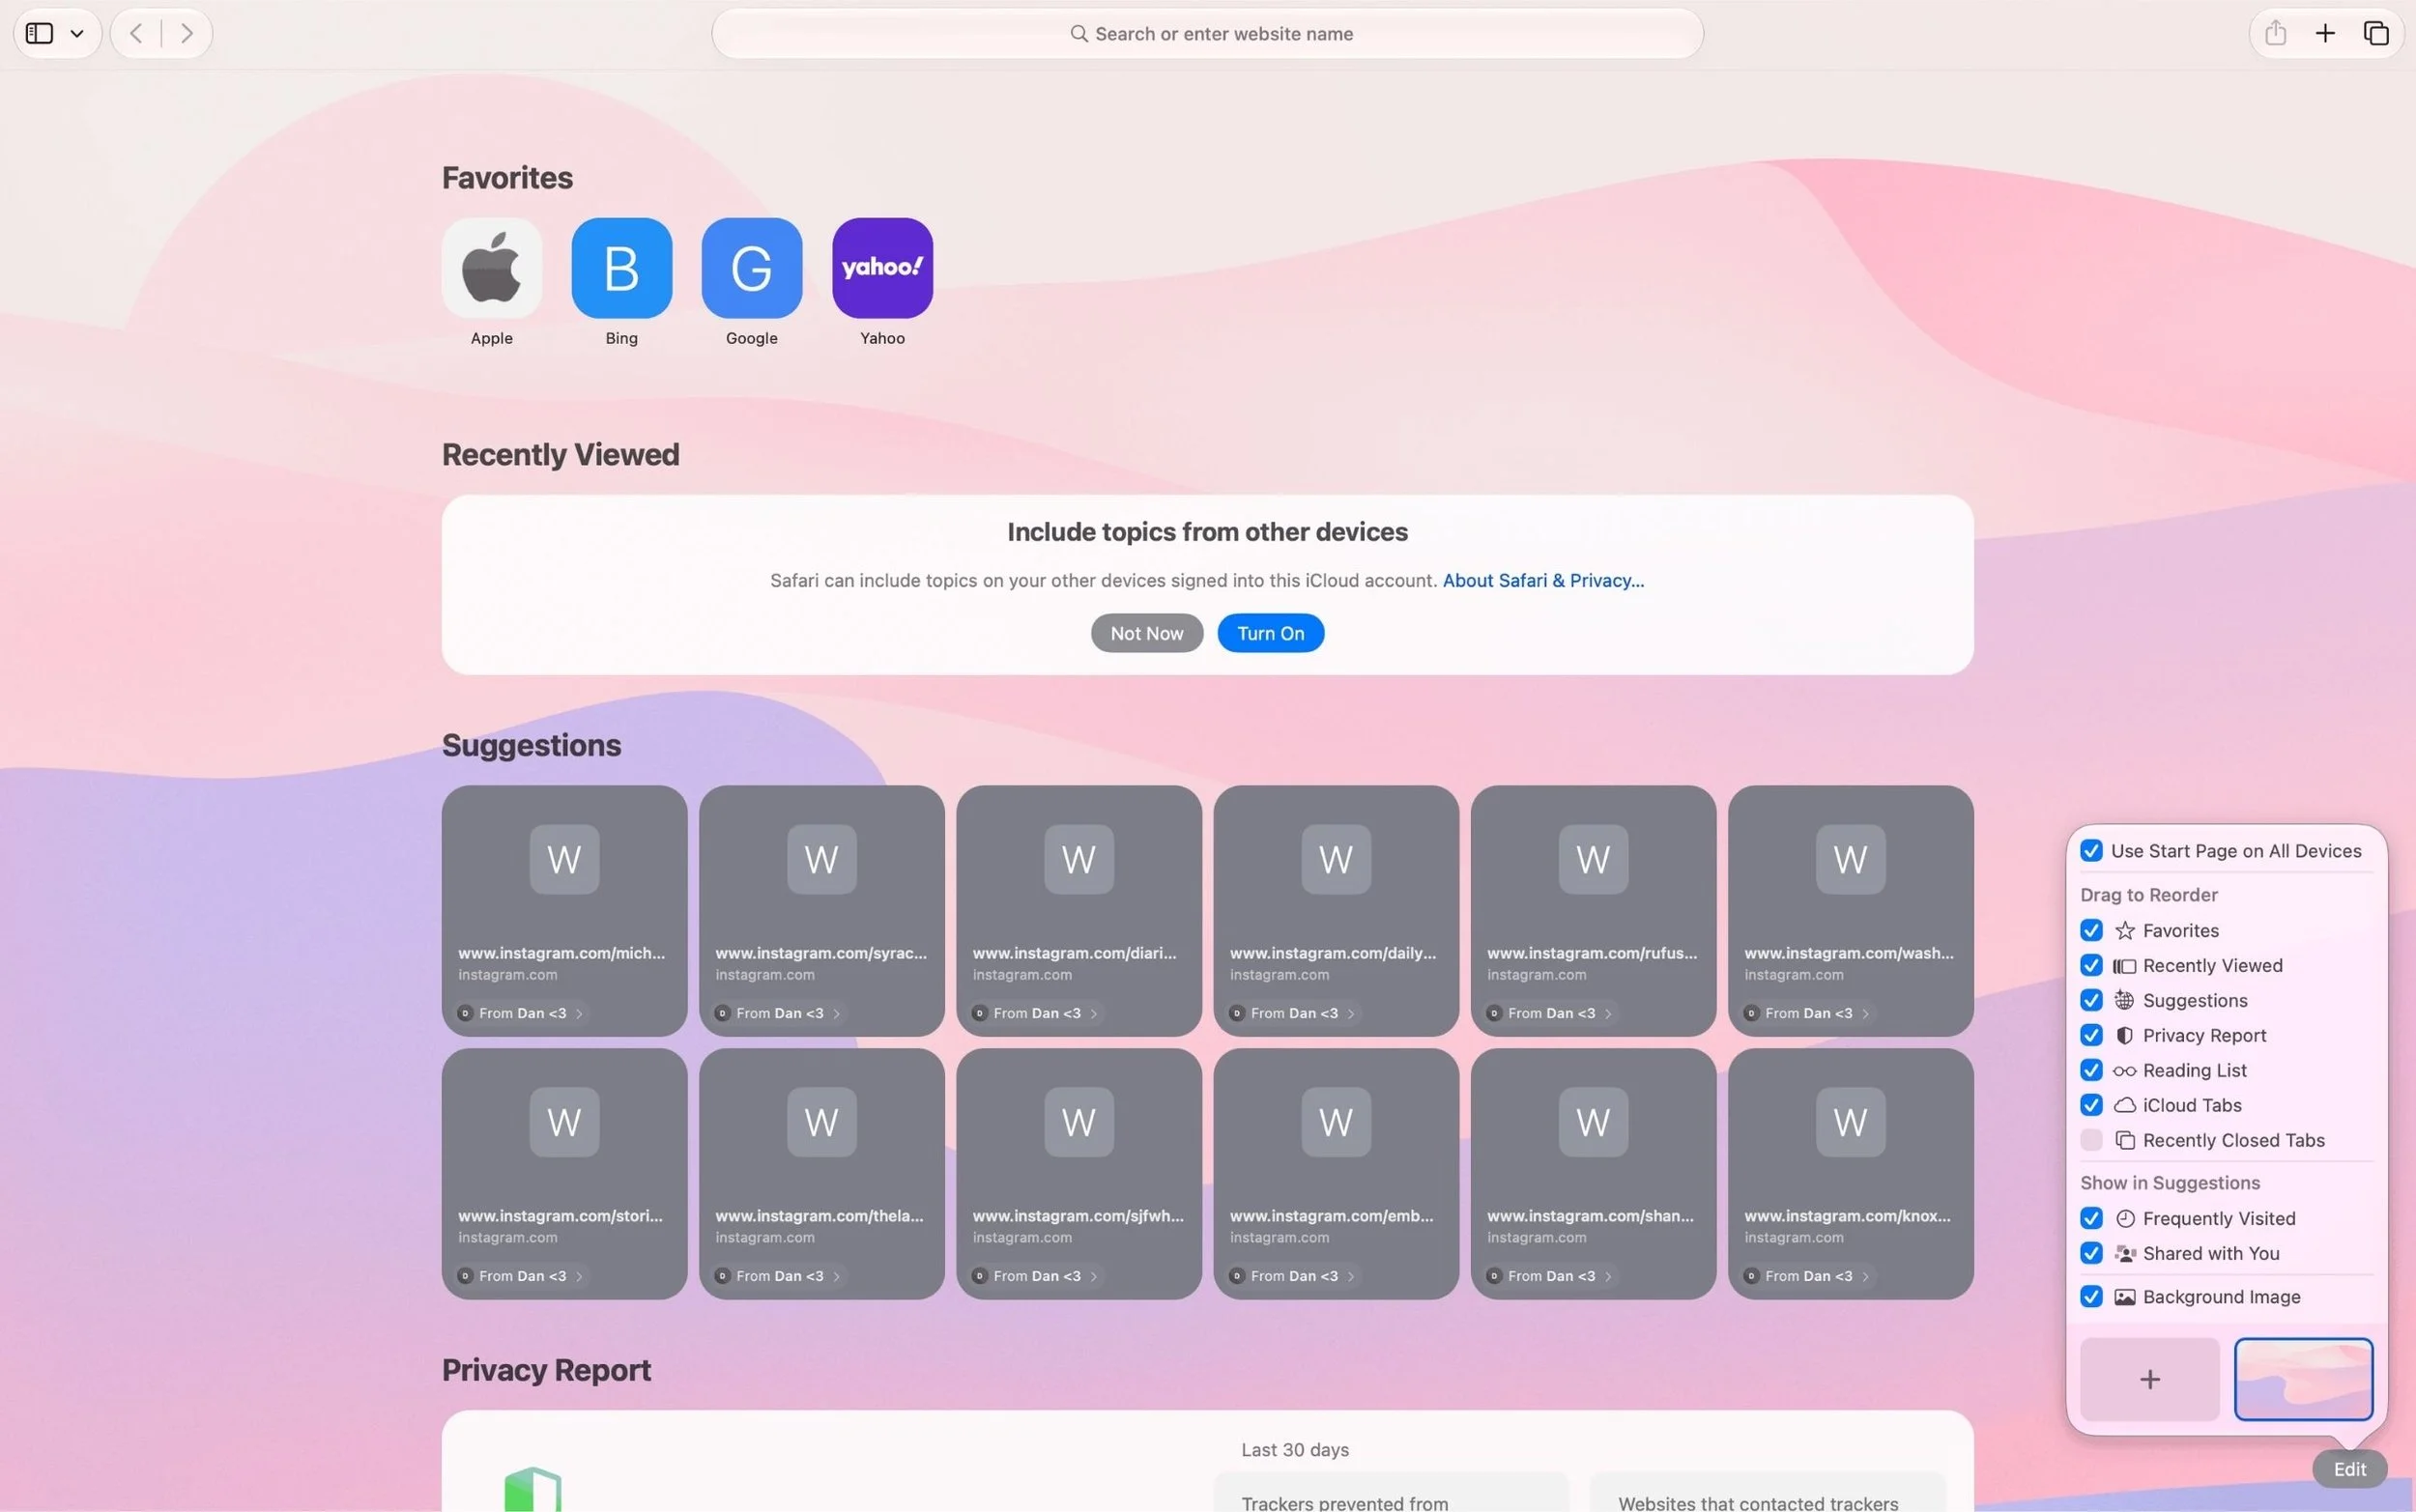The width and height of the screenshot is (2416, 1512).
Task: Expand From Dan <3 on instagram.com/knox... card
Action: tap(1807, 1276)
